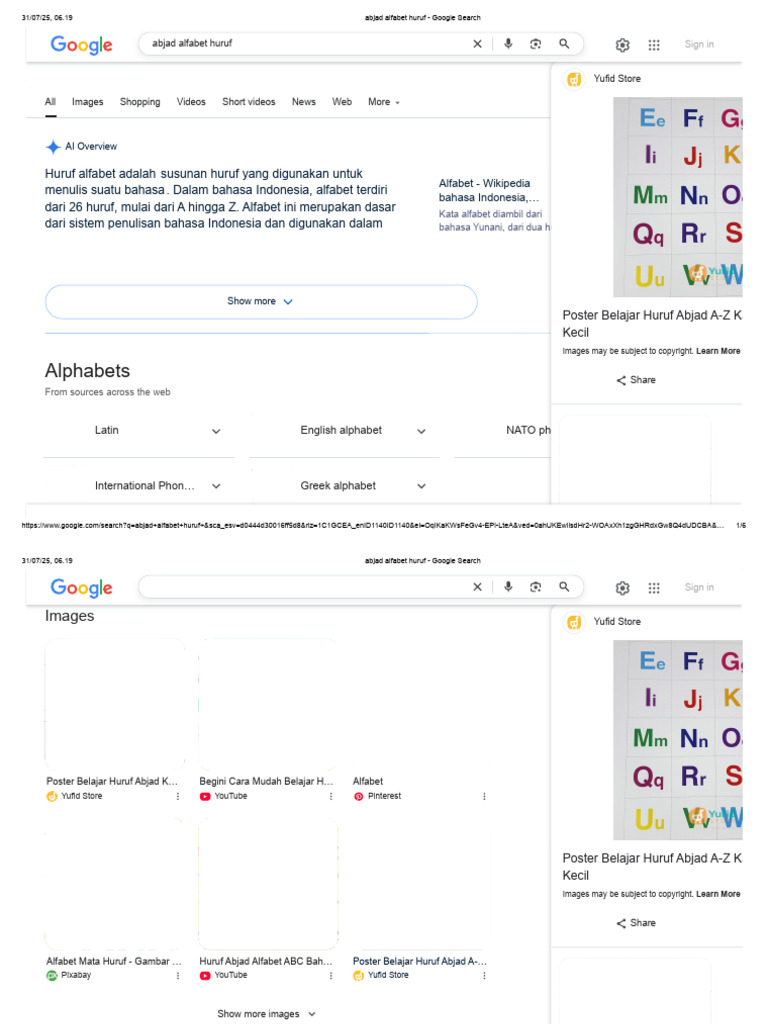Screen dimensions: 768x1024
Task: Click the AI Overview "Show more" button
Action: point(261,301)
